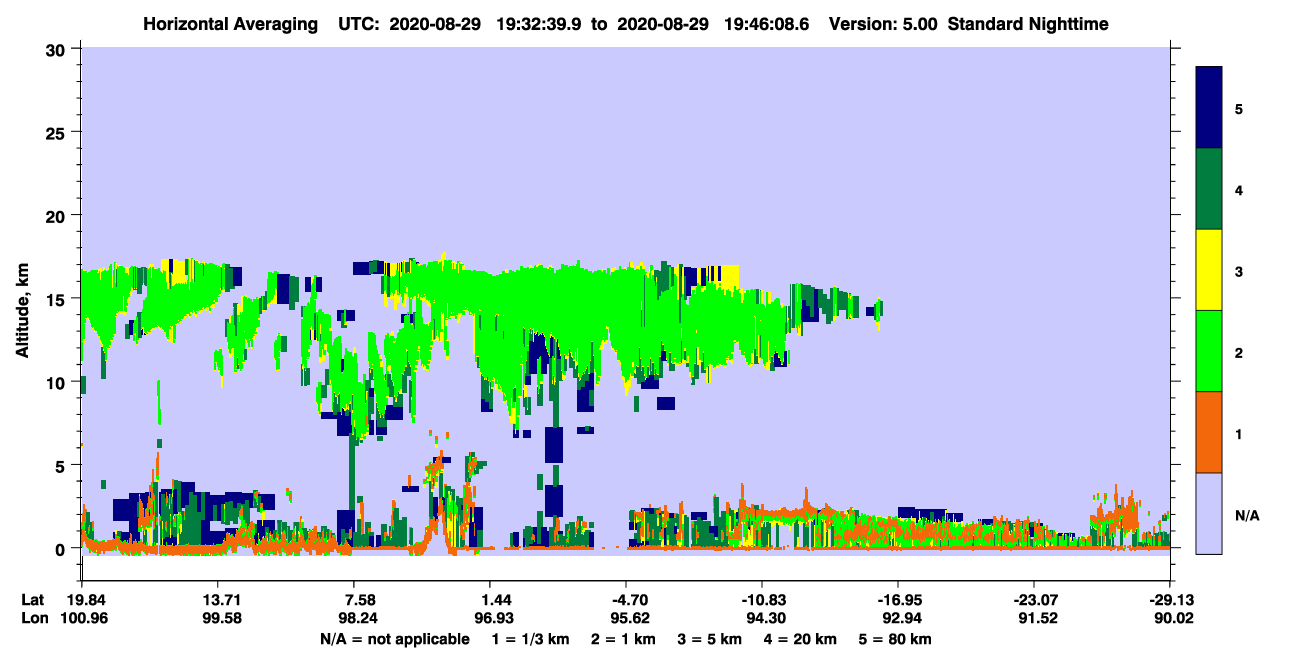
Task: Click legend text '4 = 20 km'
Action: (x=799, y=639)
